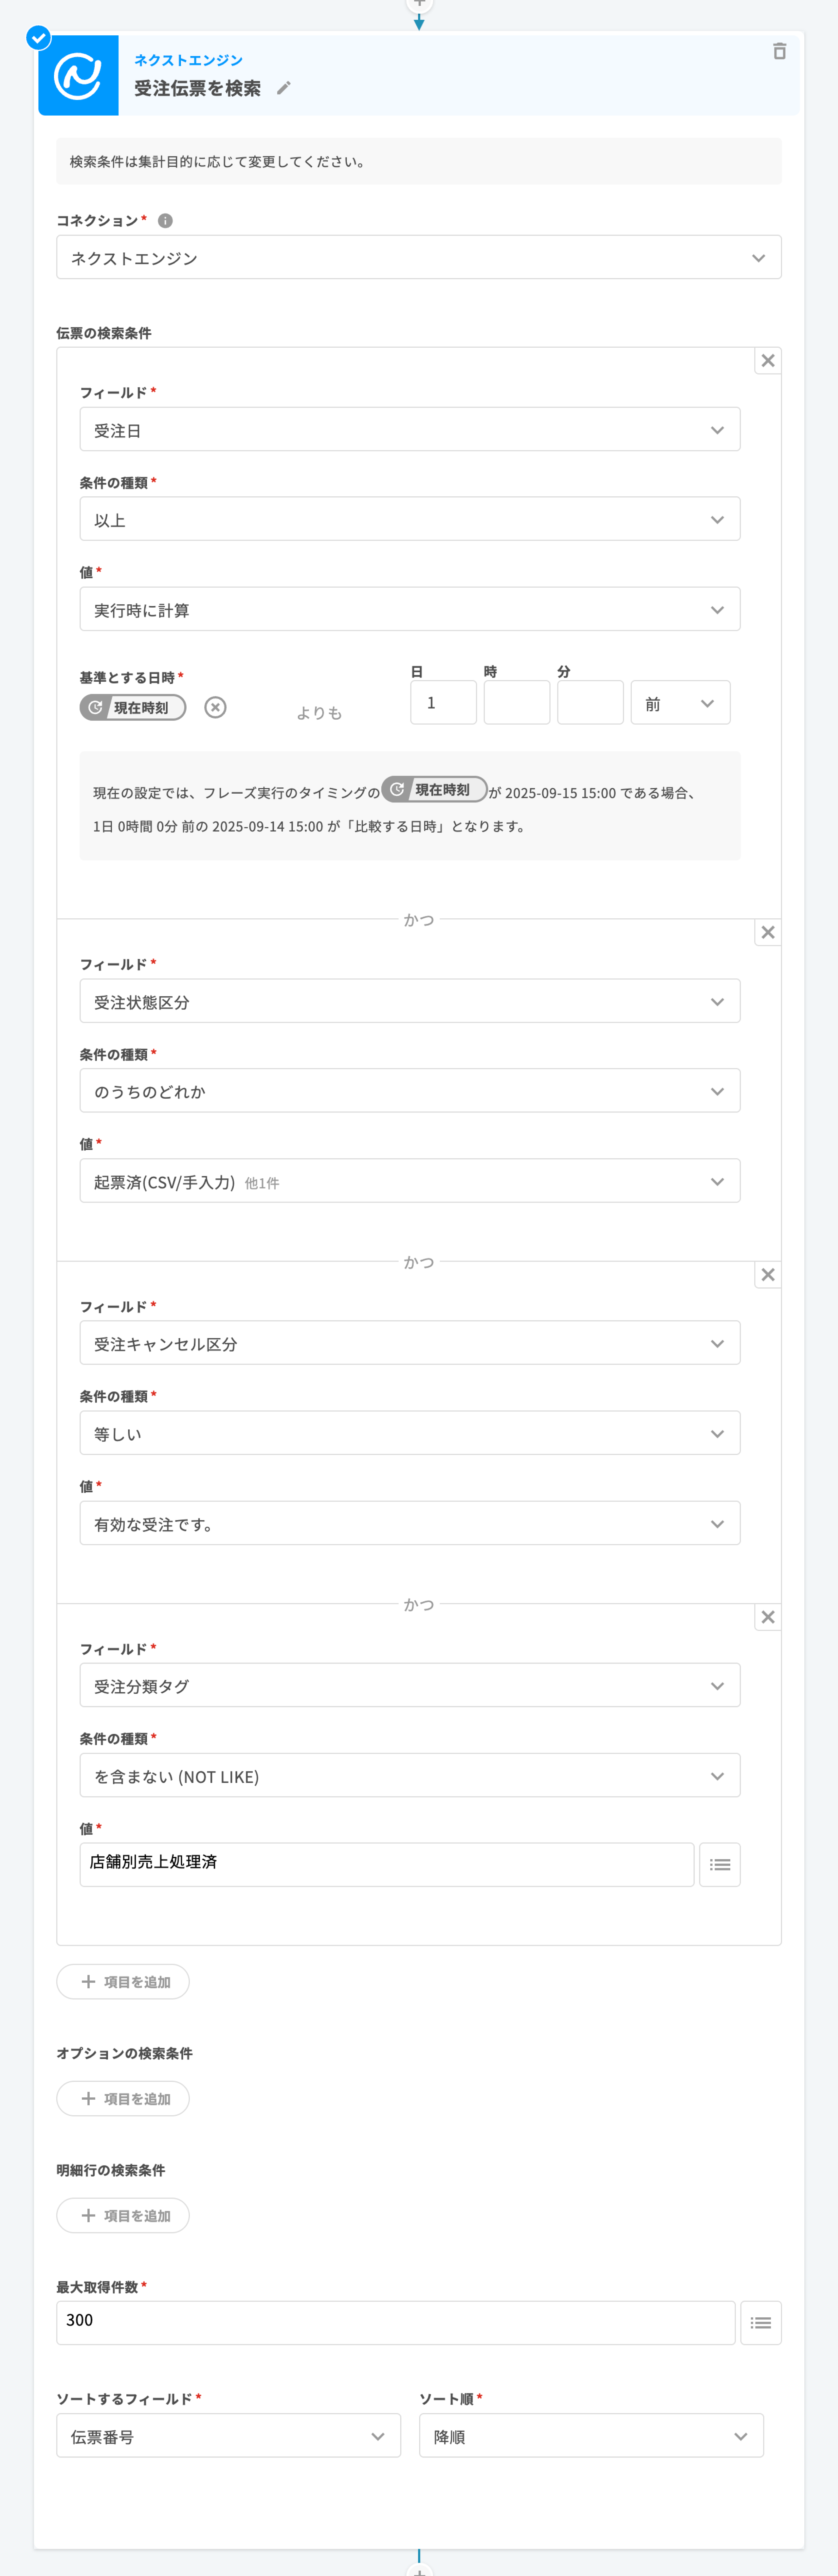Click the 日 number input containing 1

point(443,703)
